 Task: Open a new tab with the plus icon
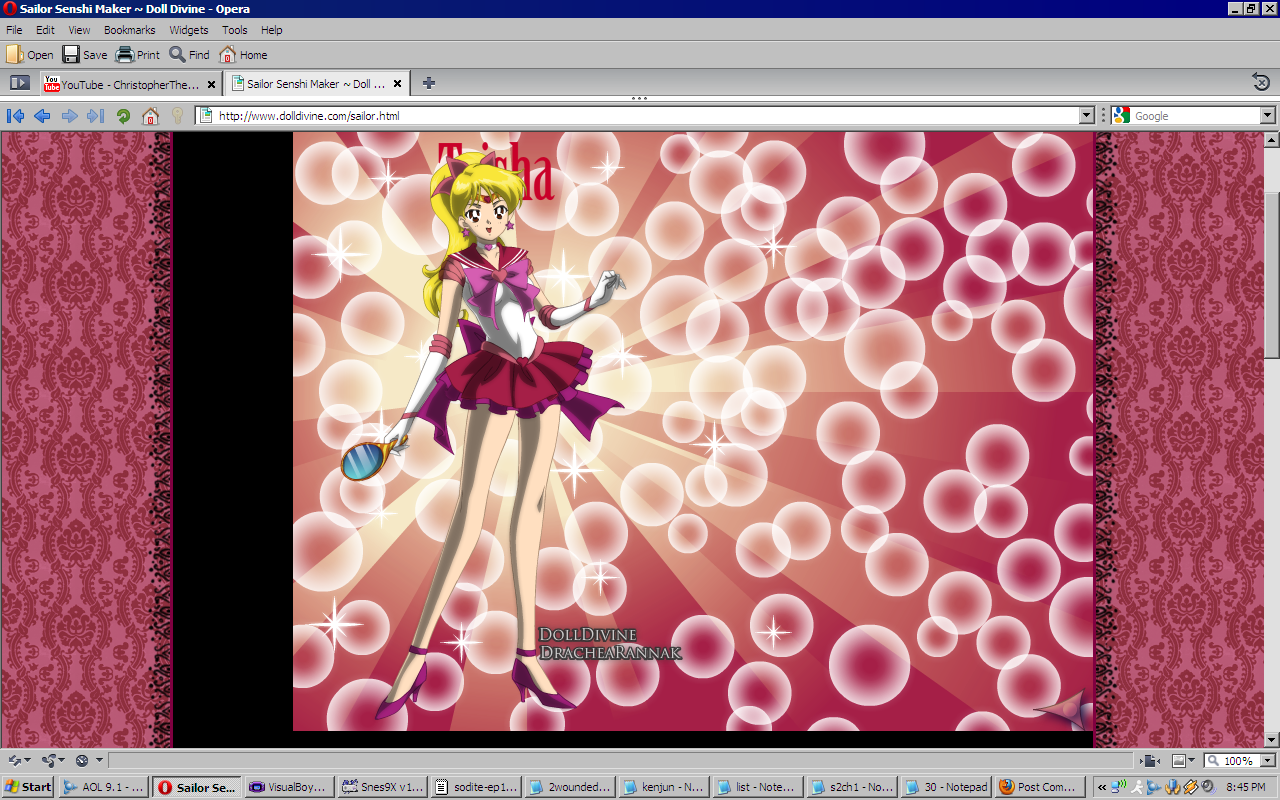coord(429,83)
